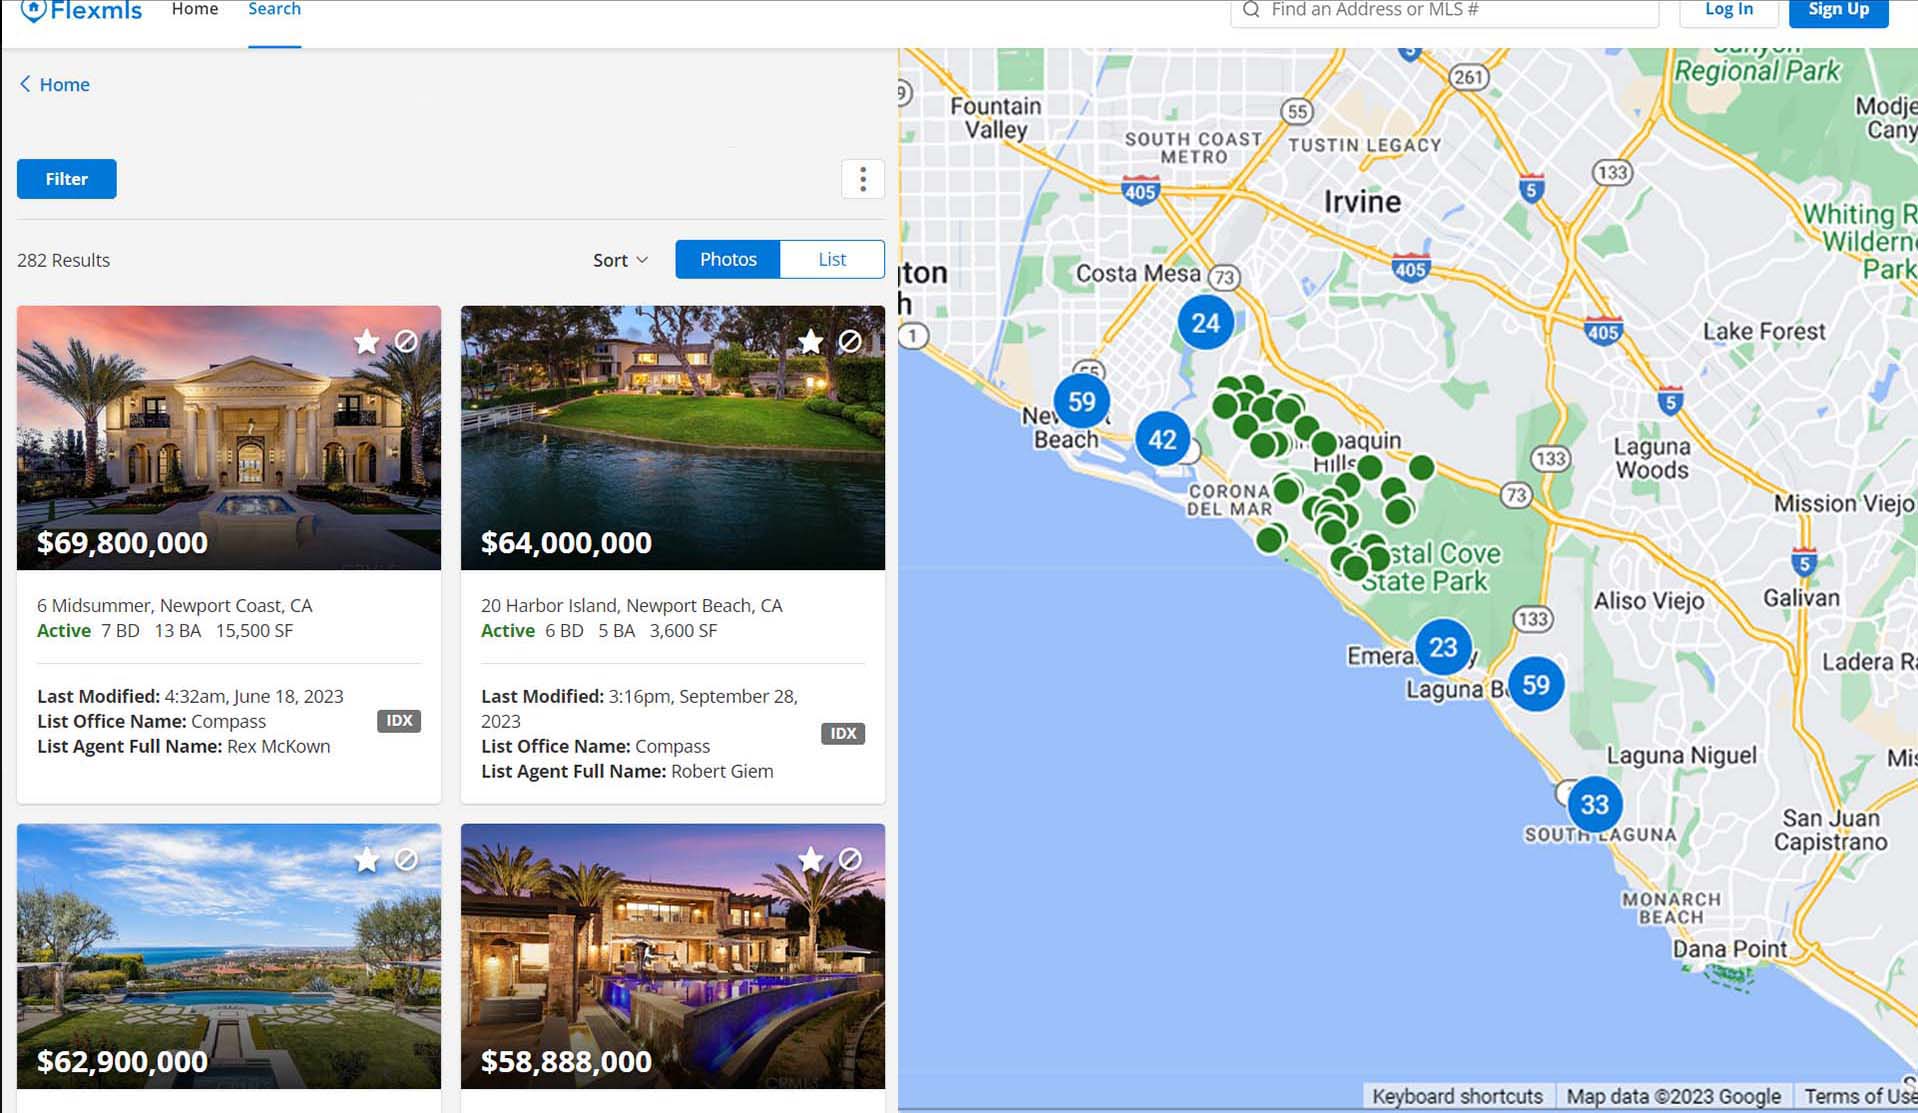
Task: Open the Sort dropdown
Action: [619, 259]
